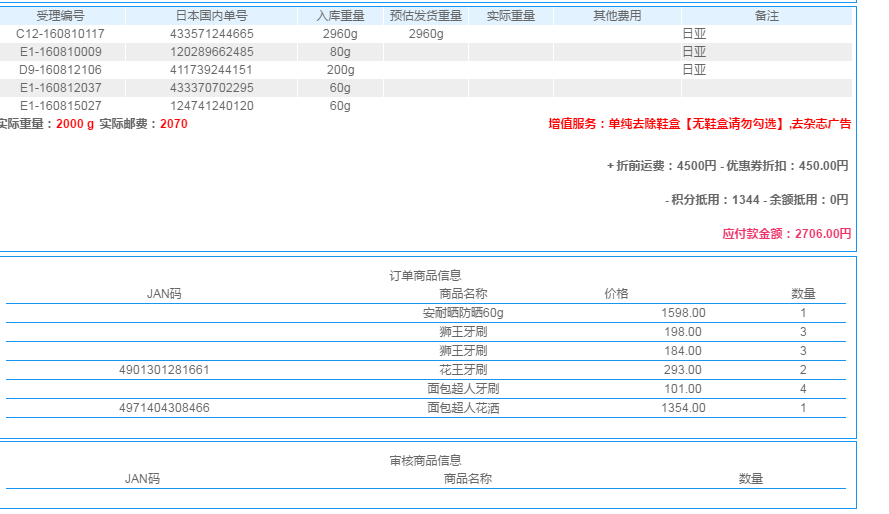Image resolution: width=889 pixels, height=514 pixels.
Task: Select product 面包超人花洒
Action: tap(463, 408)
